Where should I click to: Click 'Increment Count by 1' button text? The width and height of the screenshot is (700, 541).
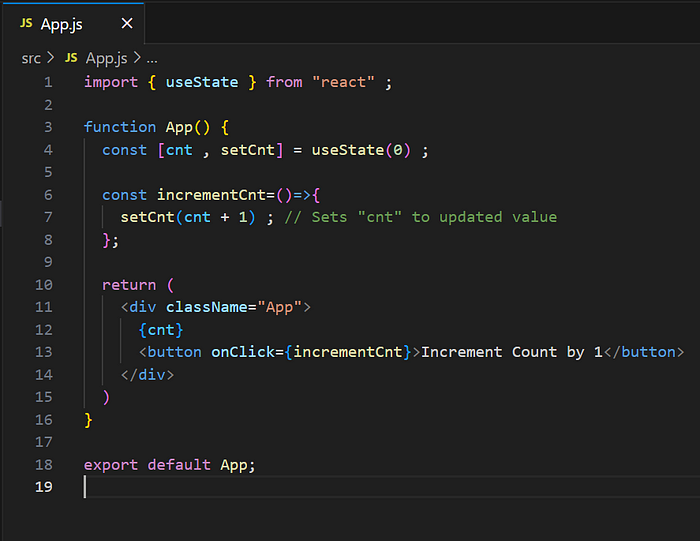(512, 353)
